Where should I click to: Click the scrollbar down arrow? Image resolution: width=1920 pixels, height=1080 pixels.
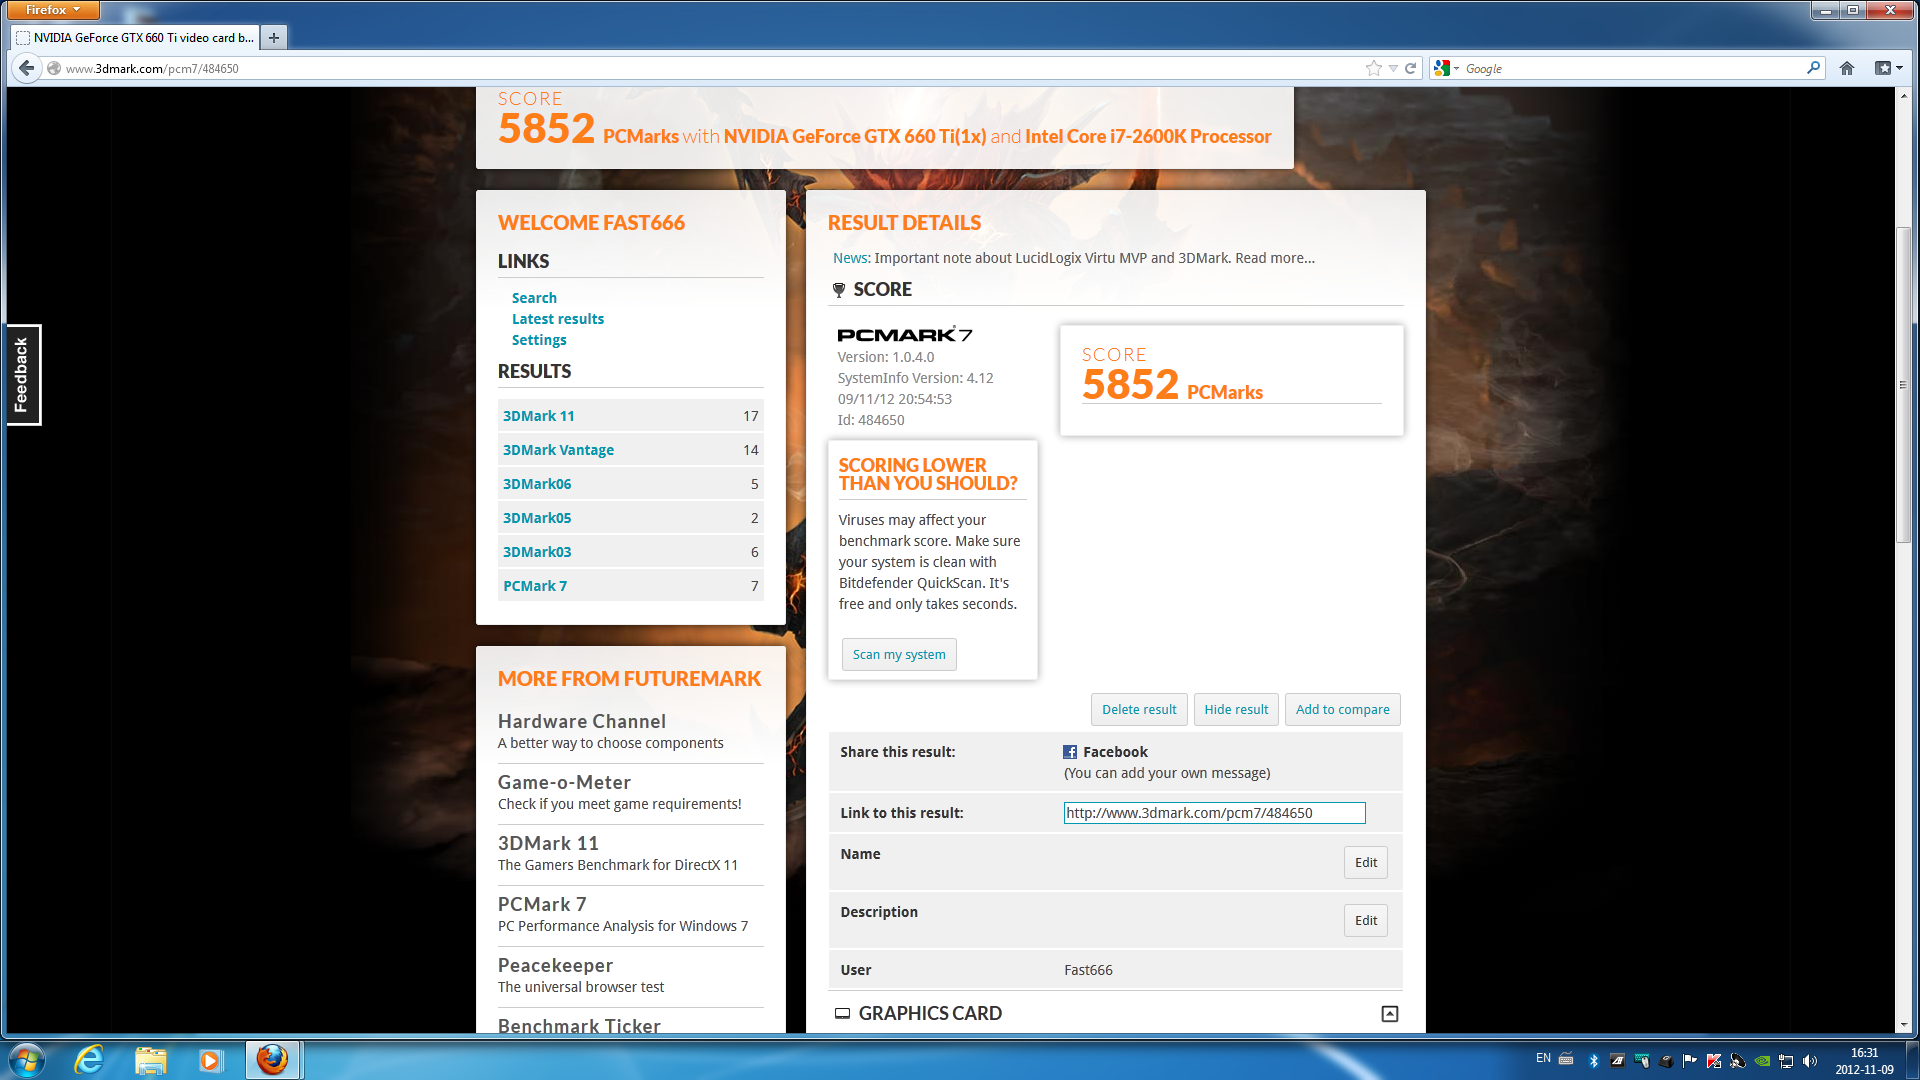point(1903,1025)
